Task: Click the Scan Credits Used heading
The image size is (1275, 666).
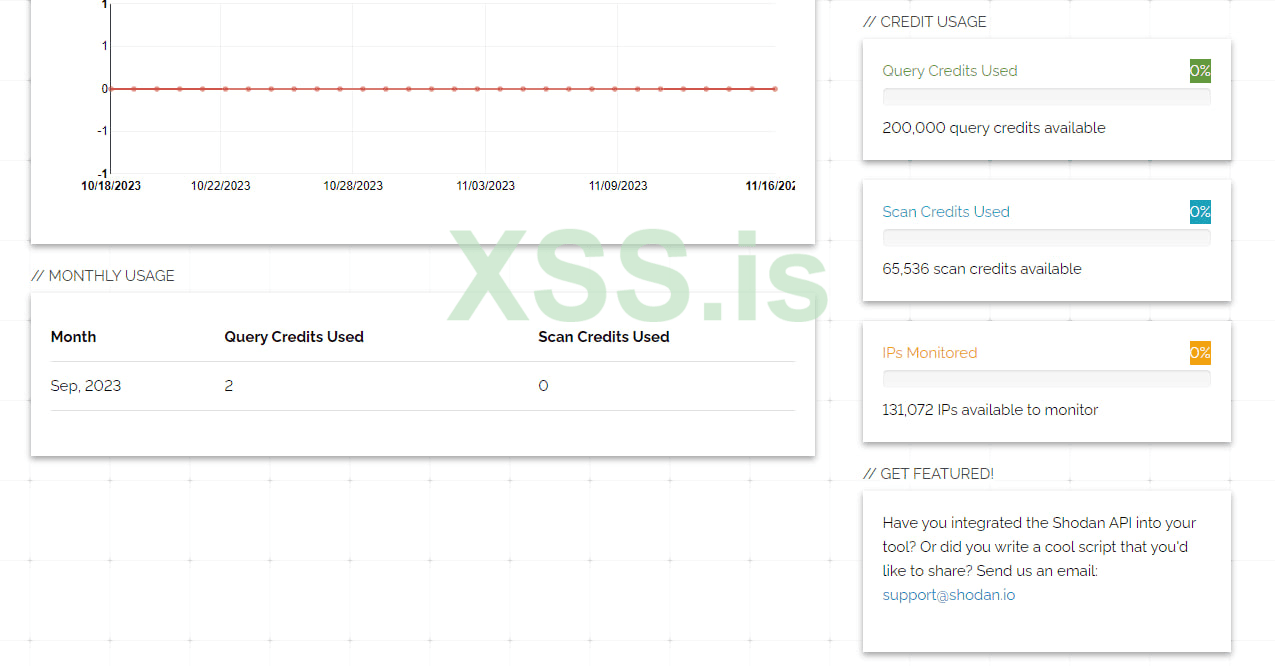Action: point(945,212)
